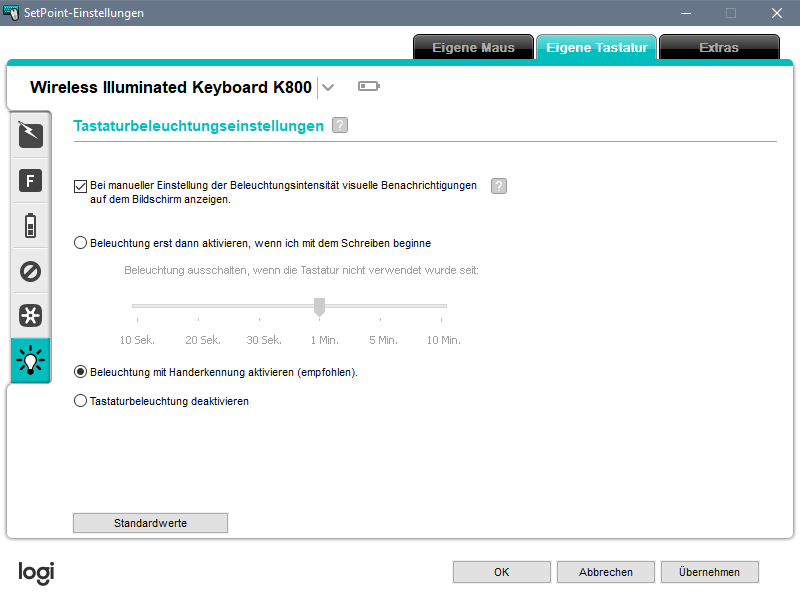This screenshot has height=606, width=800.
Task: Click the SetPoint app icon in title bar
Action: click(x=11, y=12)
